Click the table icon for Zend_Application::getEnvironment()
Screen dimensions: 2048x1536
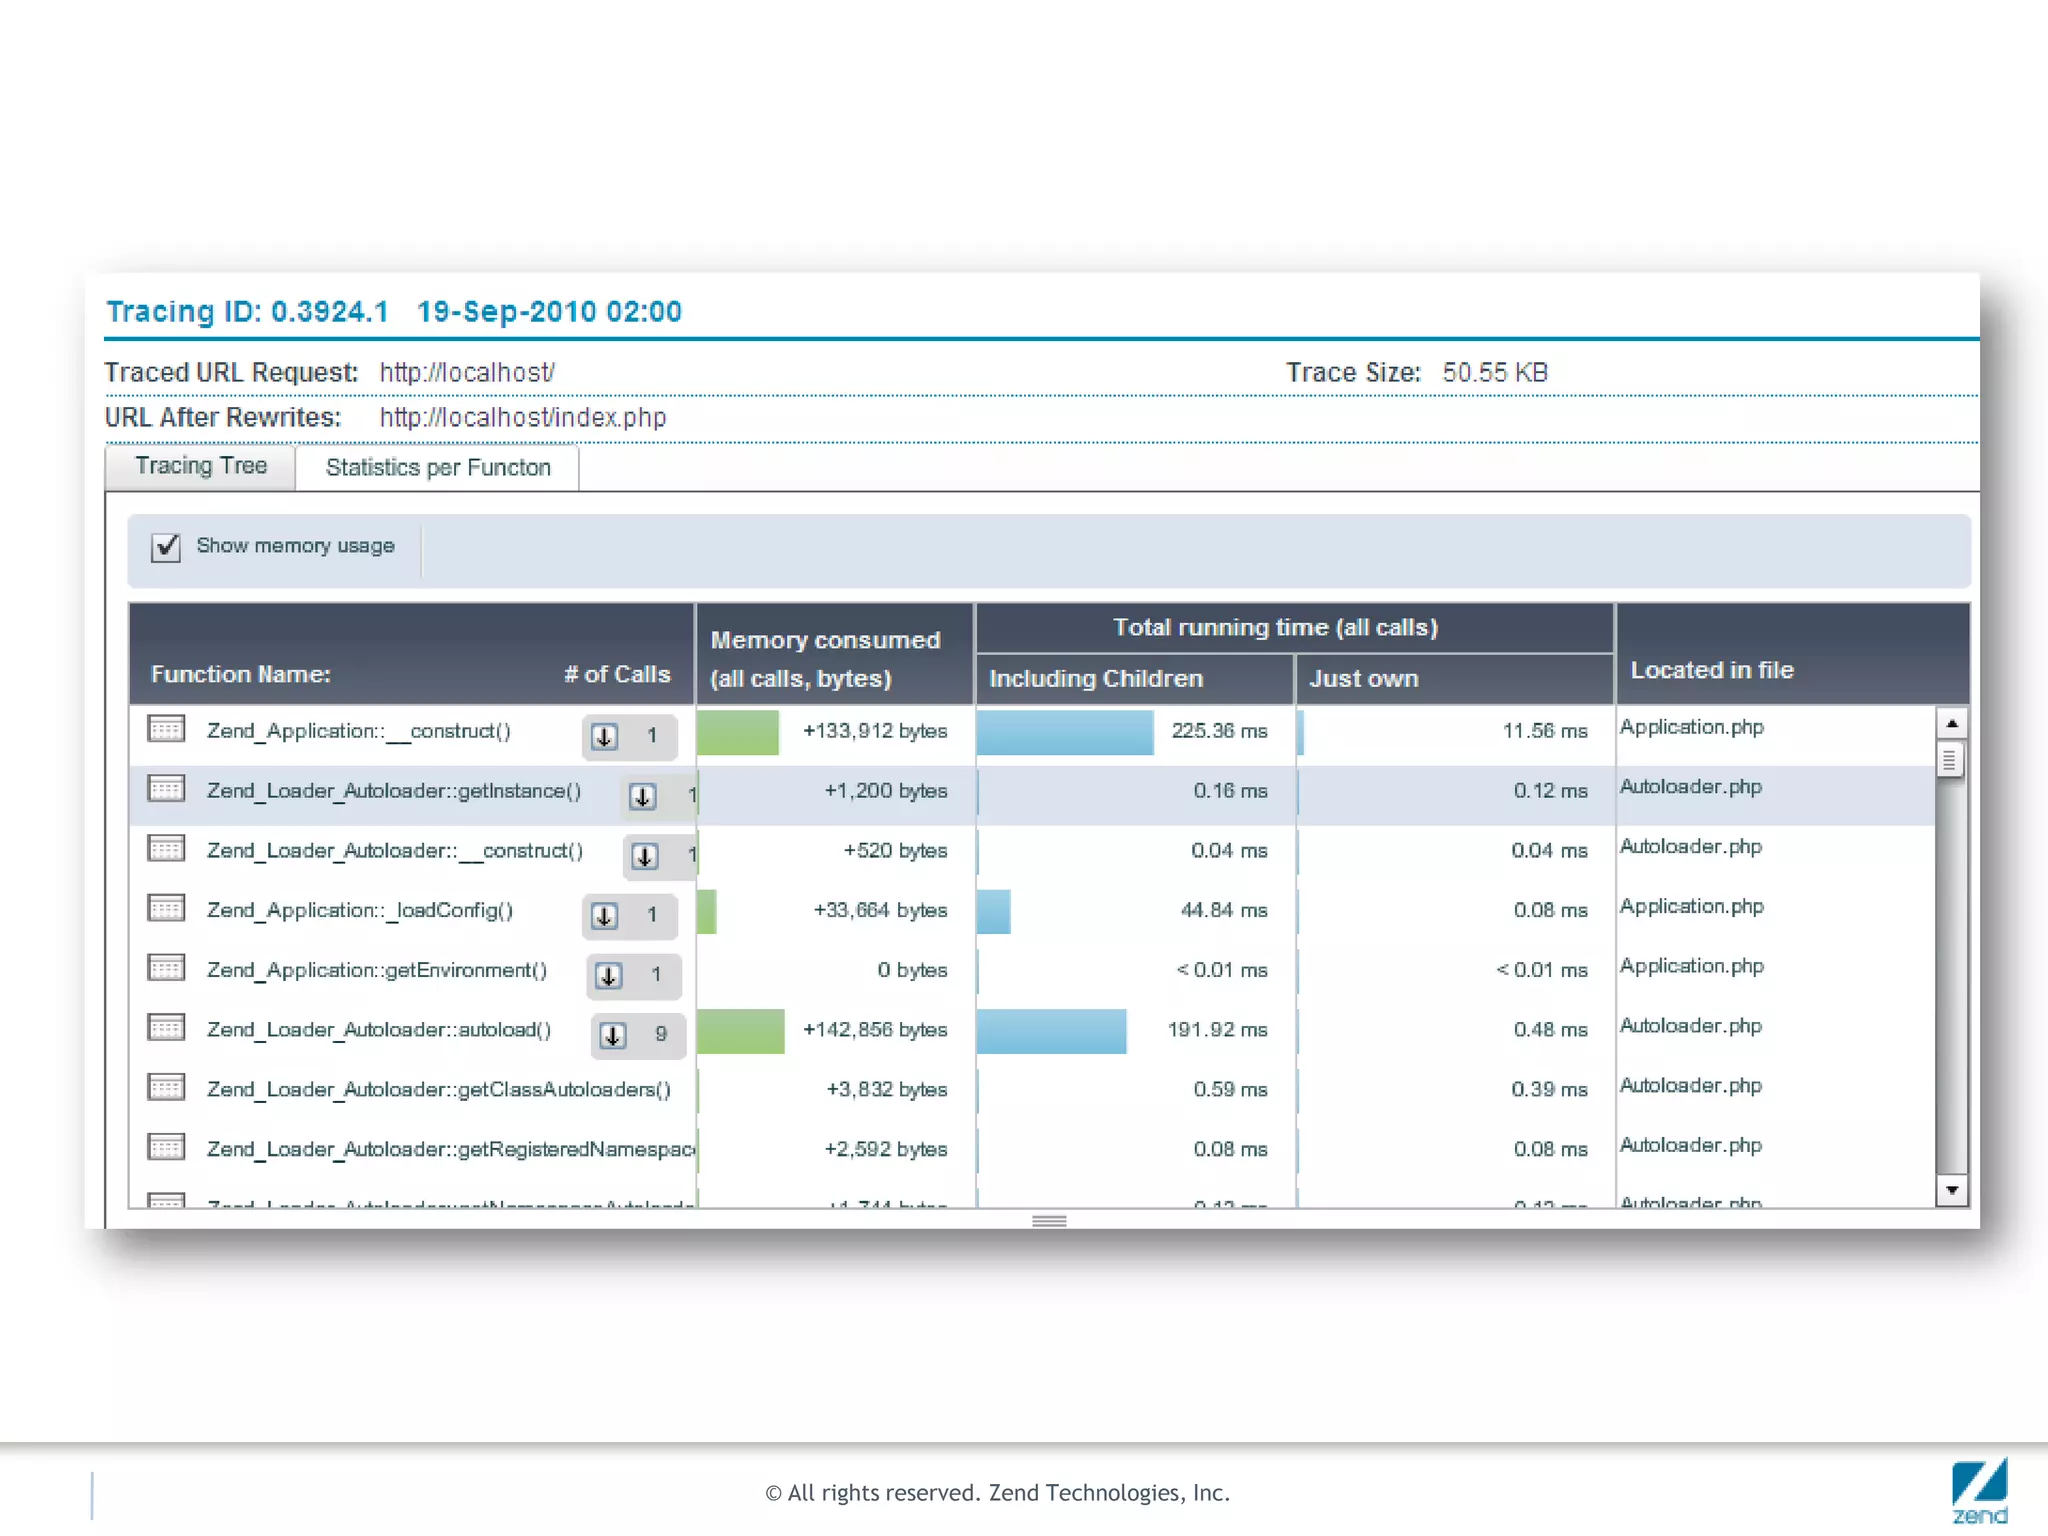pyautogui.click(x=166, y=968)
